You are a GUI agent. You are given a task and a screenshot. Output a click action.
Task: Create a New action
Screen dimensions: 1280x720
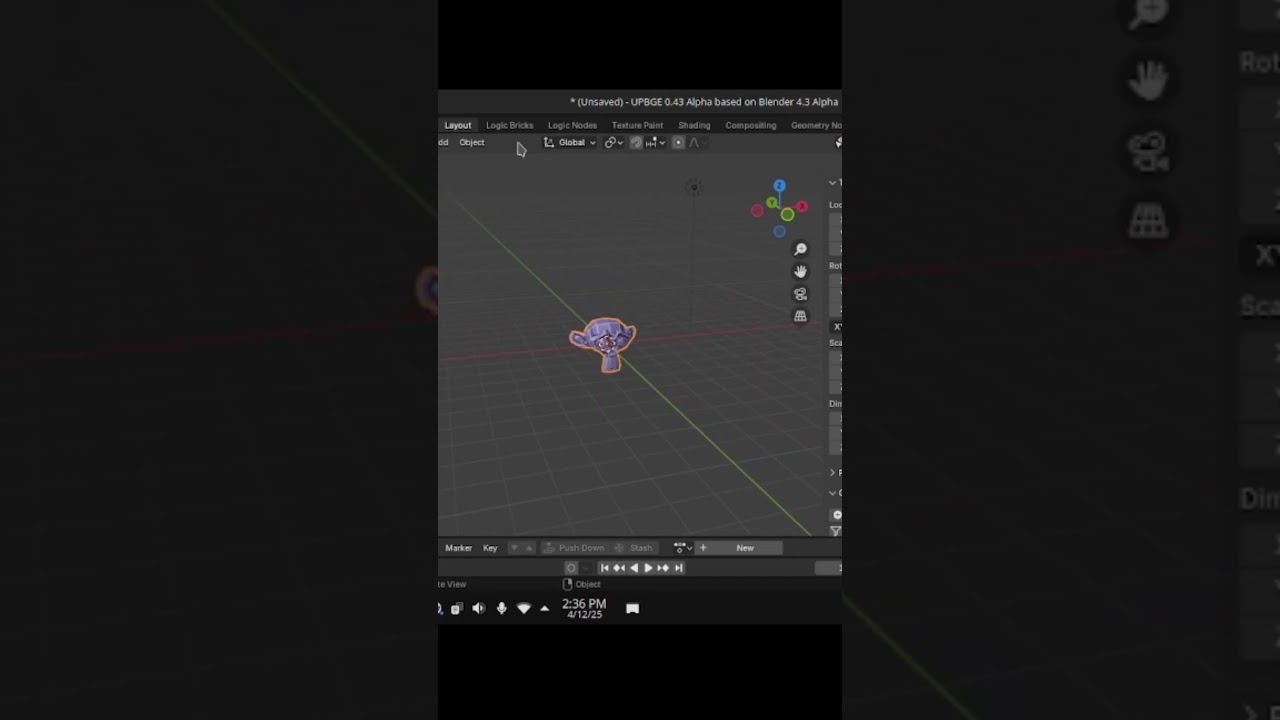745,548
